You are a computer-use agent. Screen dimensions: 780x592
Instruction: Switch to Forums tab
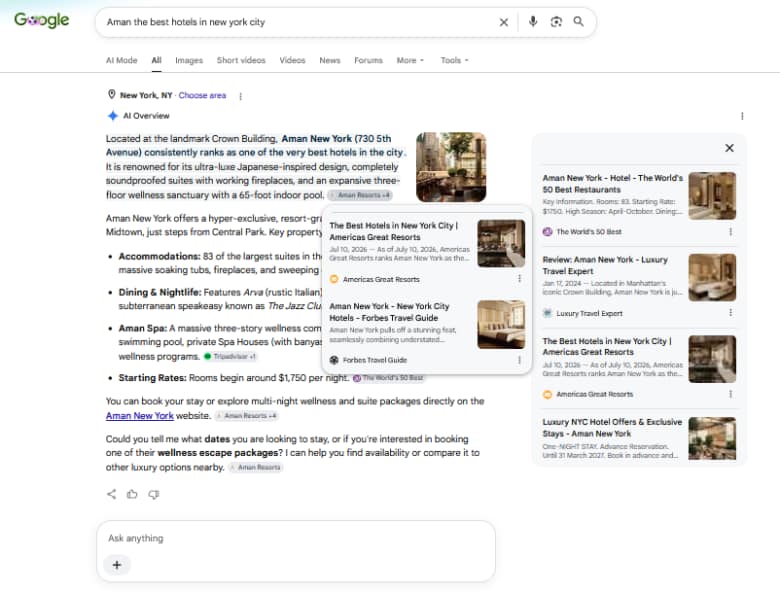point(369,60)
